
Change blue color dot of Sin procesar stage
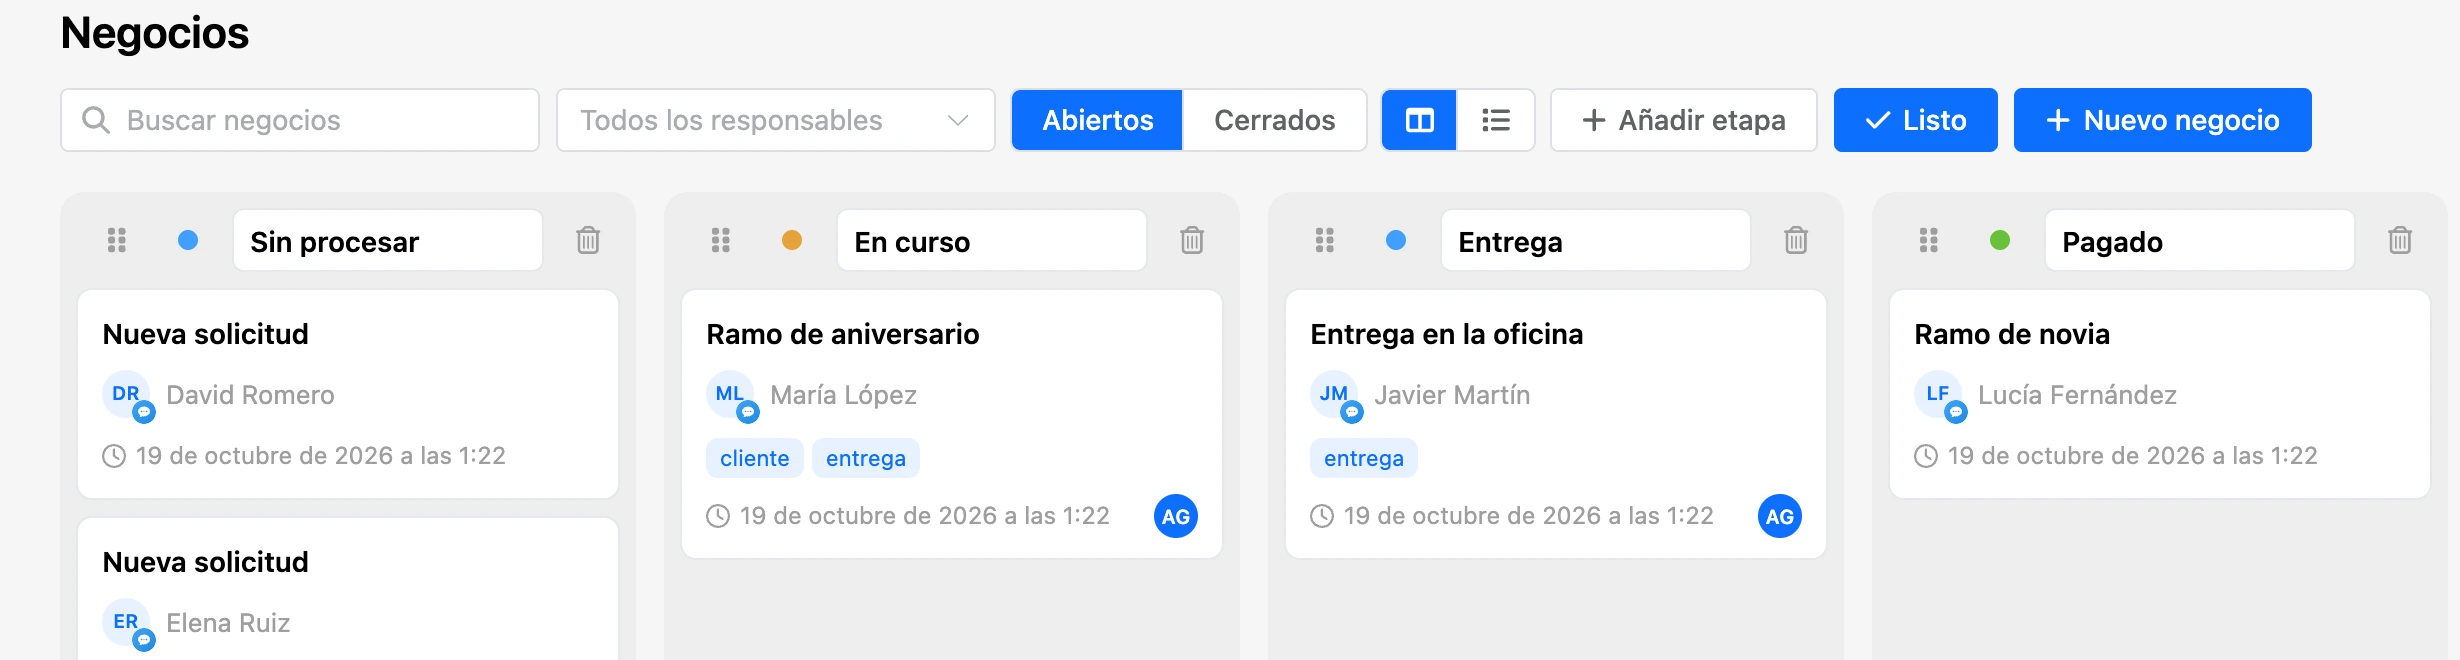tap(188, 240)
